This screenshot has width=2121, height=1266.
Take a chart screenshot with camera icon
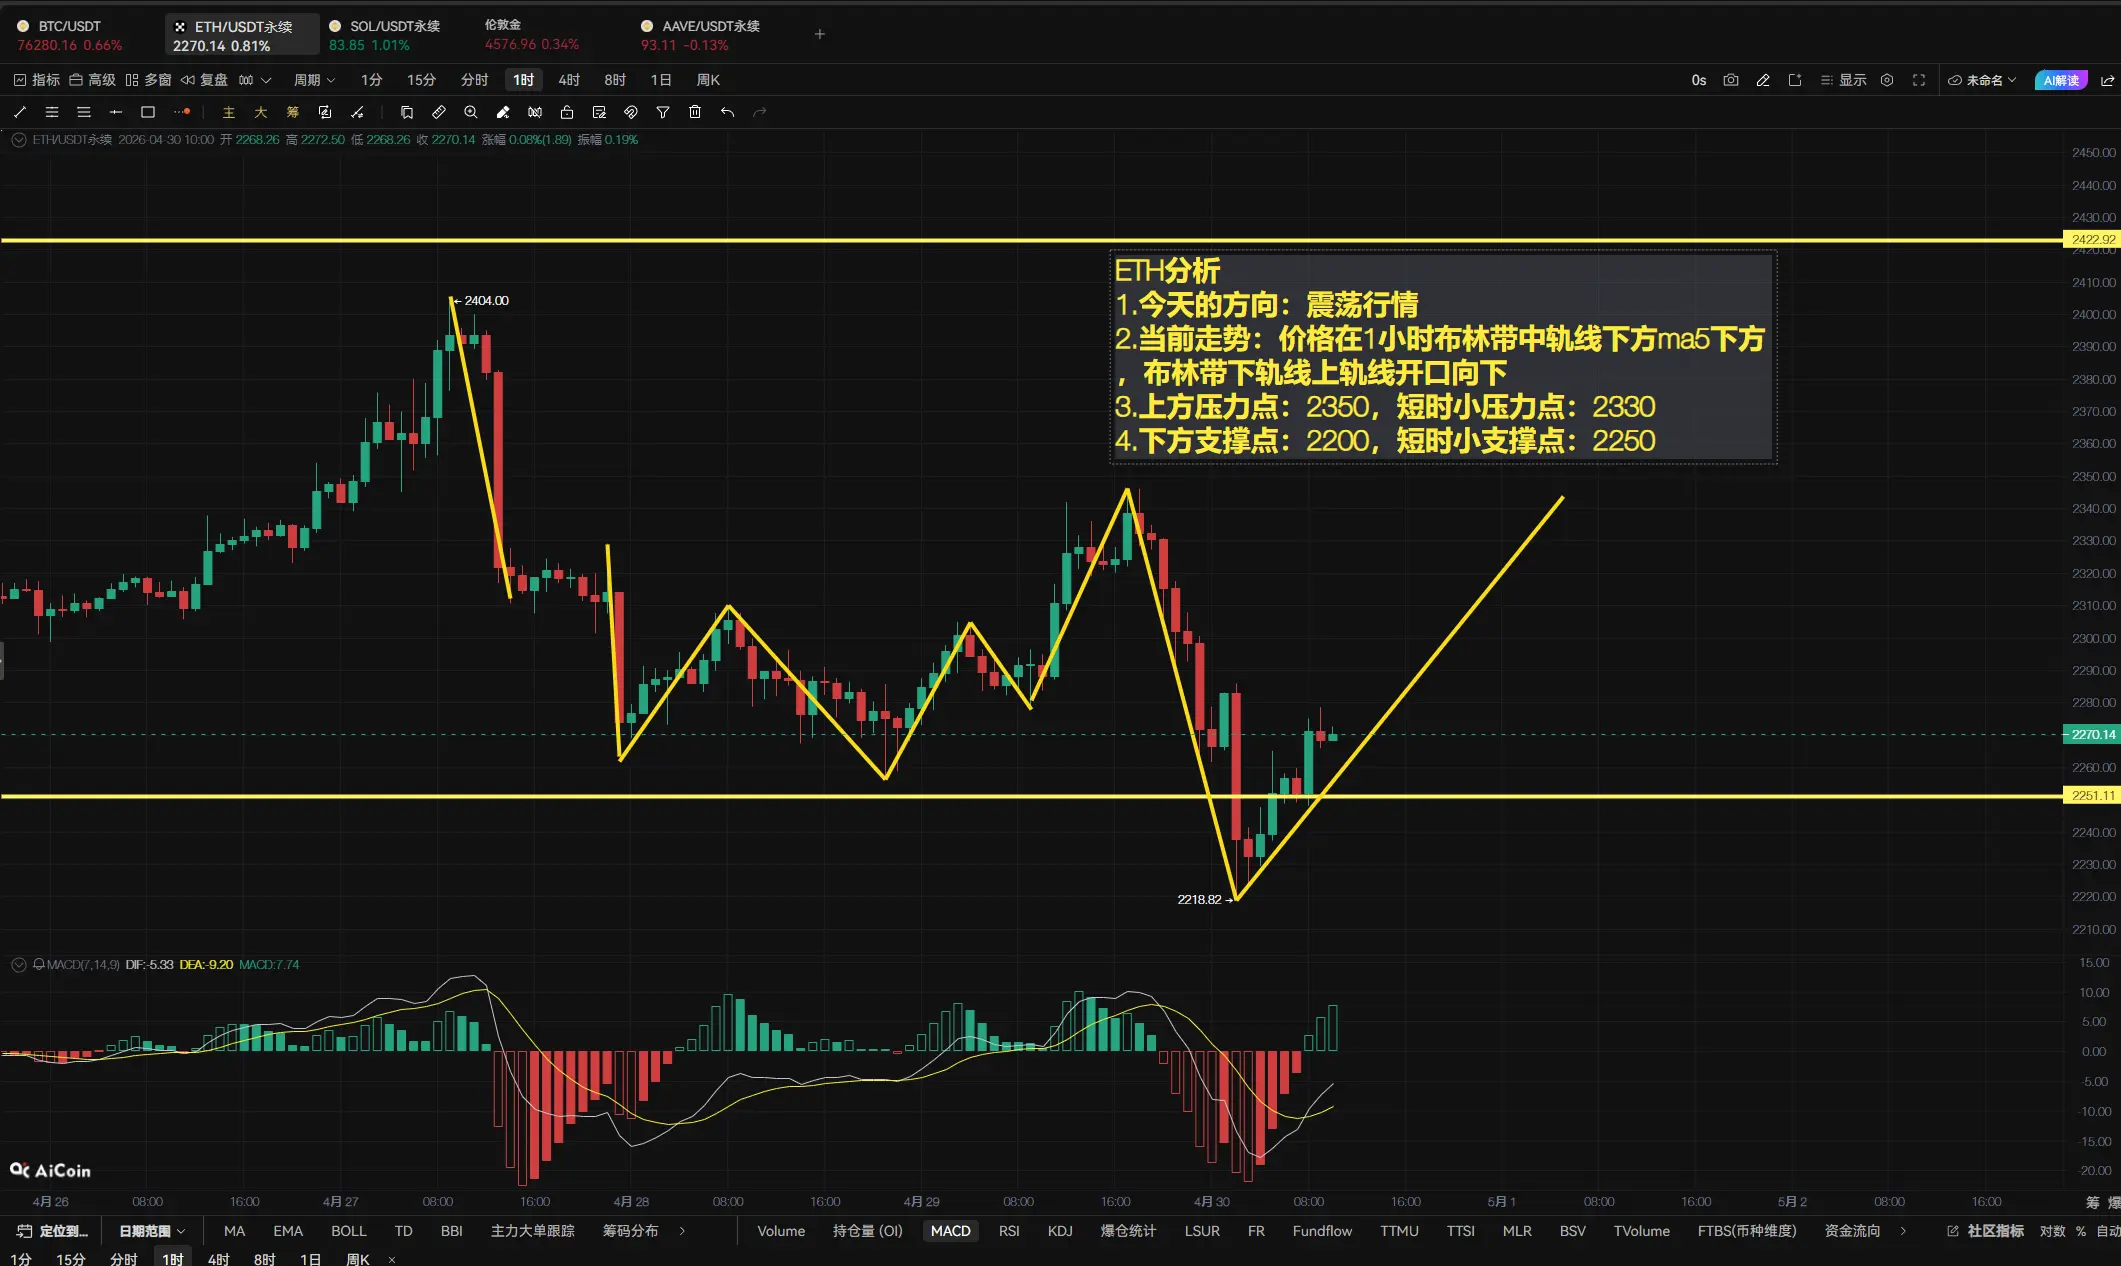1731,80
